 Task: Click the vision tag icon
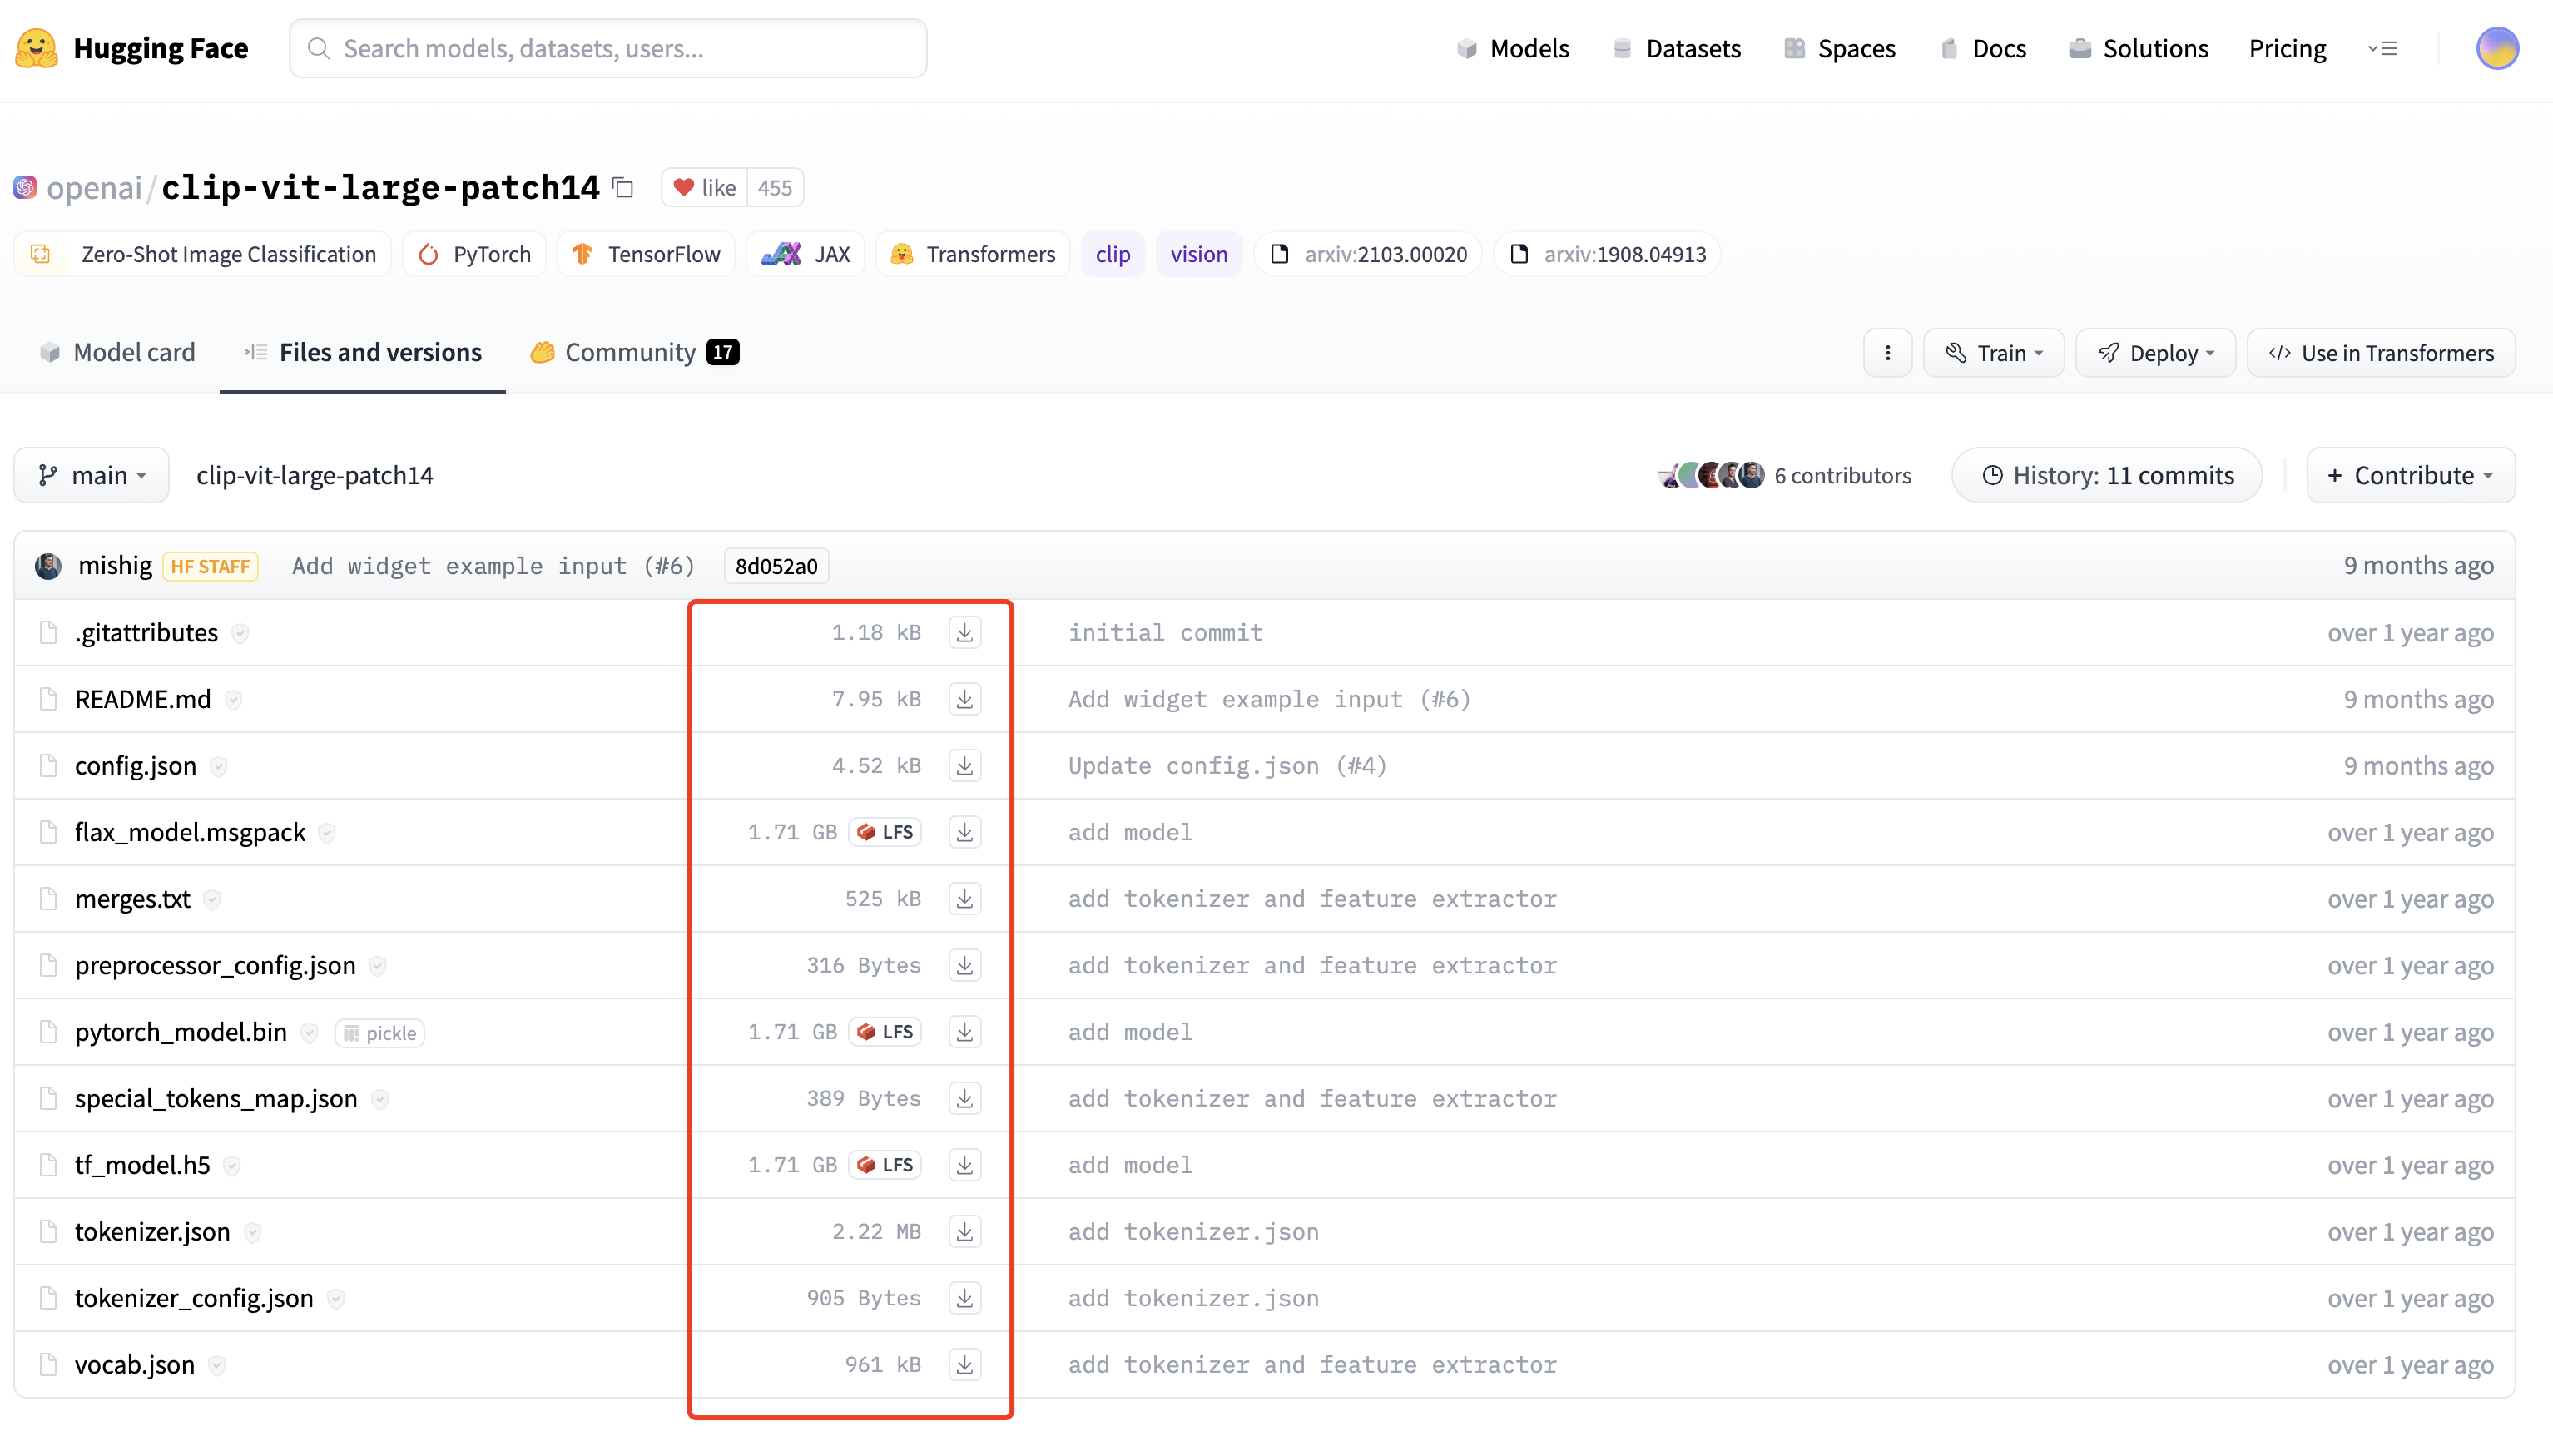pos(1199,254)
